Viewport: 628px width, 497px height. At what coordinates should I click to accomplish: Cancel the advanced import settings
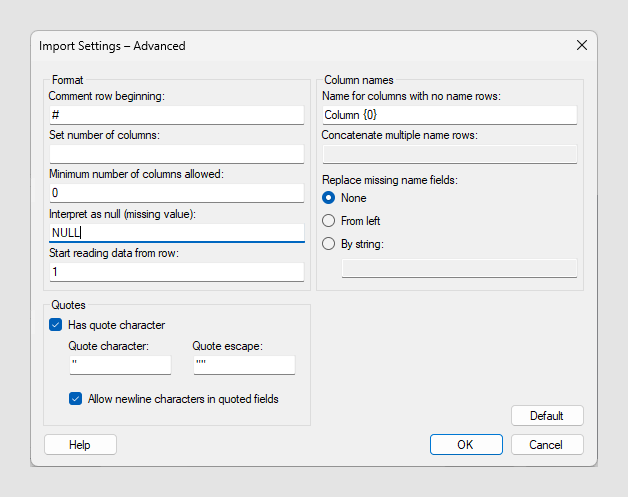[547, 445]
